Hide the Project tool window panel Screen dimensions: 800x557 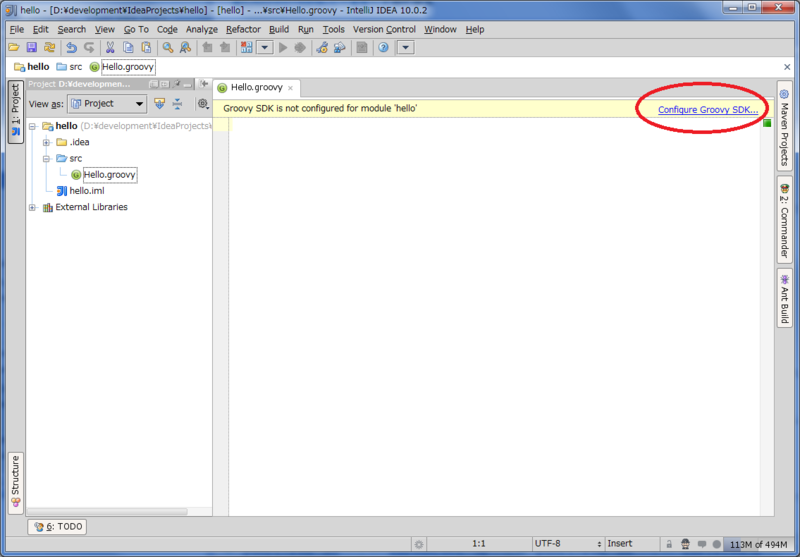tap(188, 84)
